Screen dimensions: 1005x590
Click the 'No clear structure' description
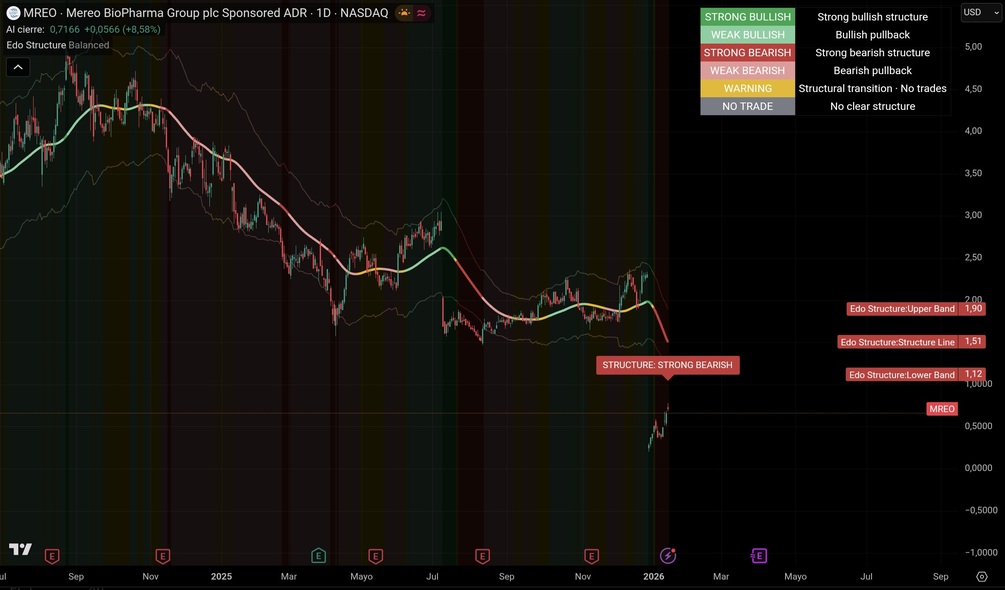pyautogui.click(x=872, y=106)
